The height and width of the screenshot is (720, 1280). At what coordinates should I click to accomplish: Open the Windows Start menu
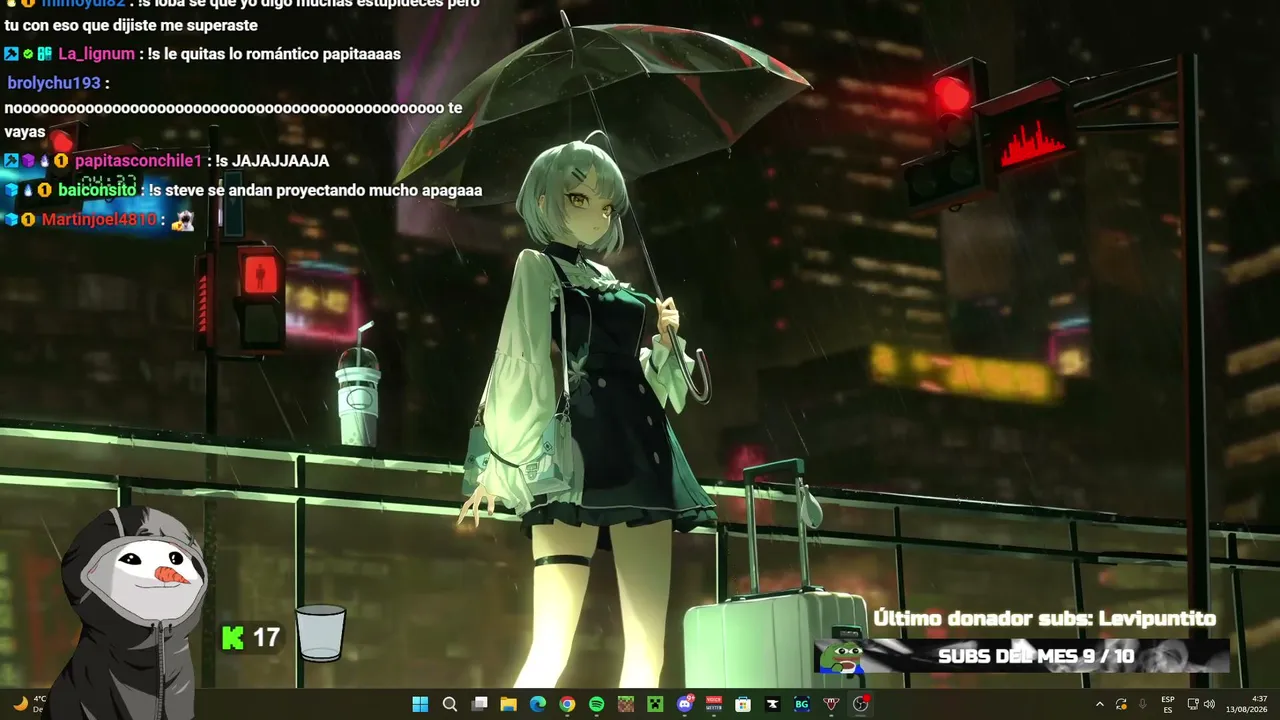[x=420, y=704]
